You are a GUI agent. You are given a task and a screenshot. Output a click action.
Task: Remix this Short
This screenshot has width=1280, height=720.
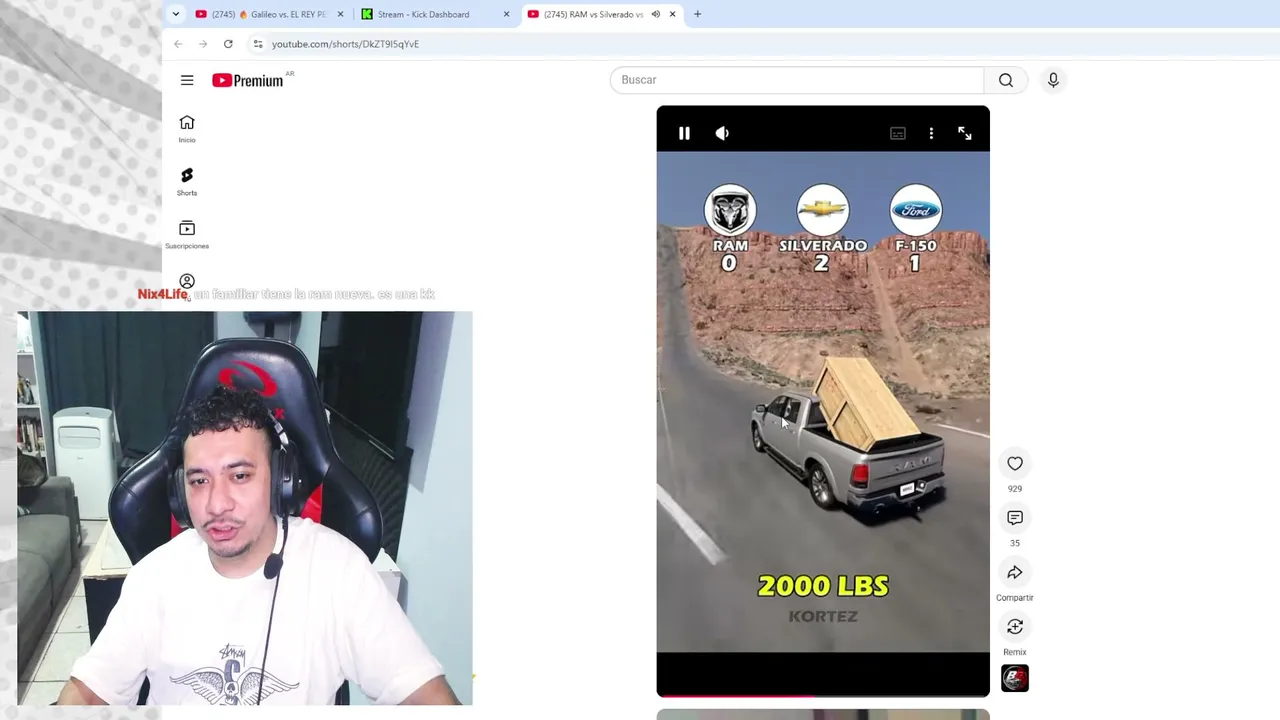click(x=1015, y=626)
